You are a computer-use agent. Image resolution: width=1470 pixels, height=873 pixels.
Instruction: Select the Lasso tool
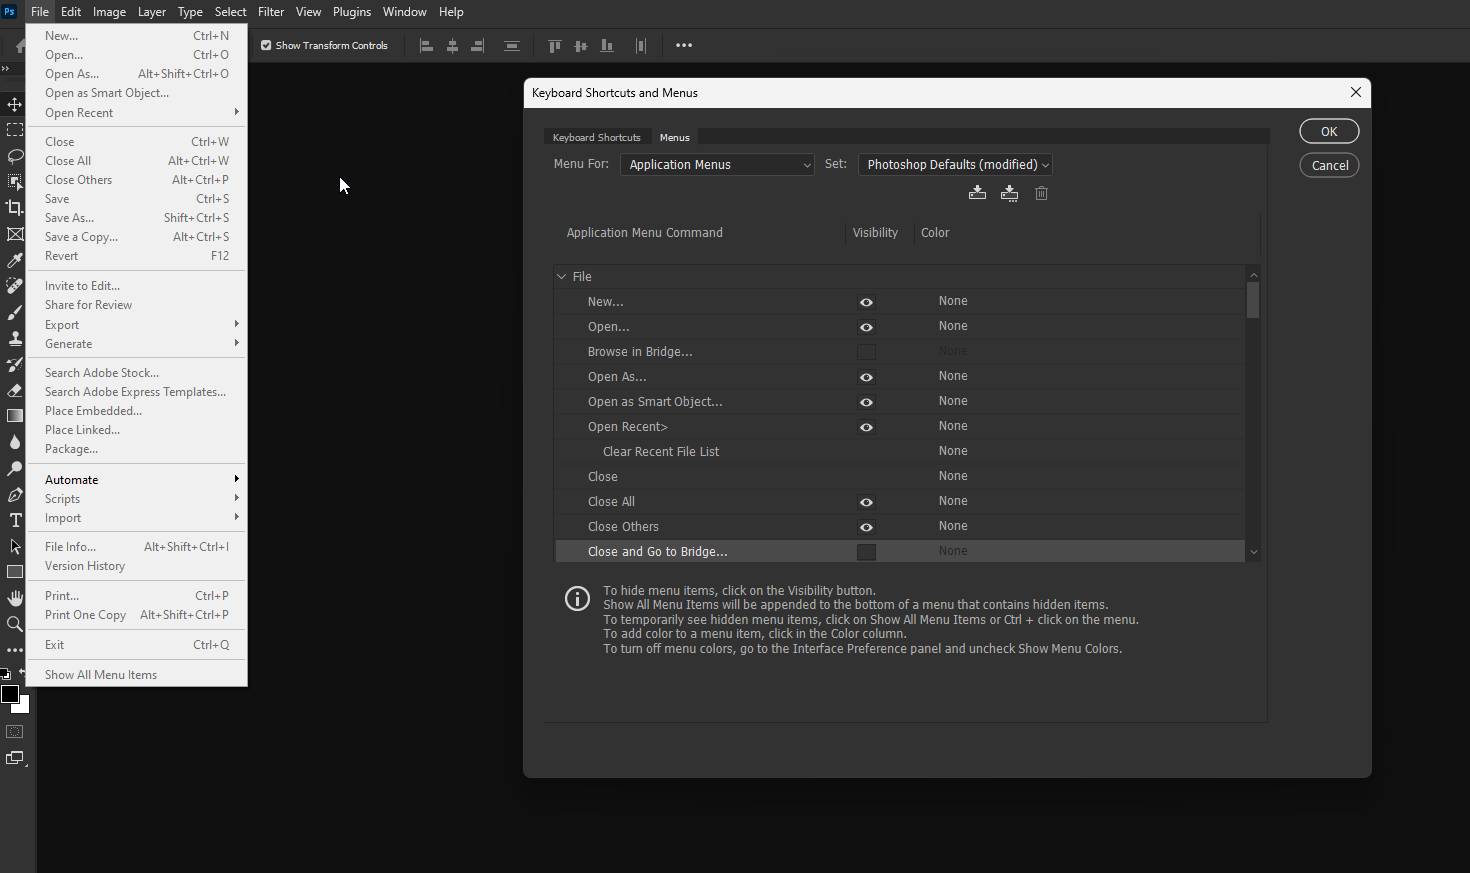tap(14, 156)
